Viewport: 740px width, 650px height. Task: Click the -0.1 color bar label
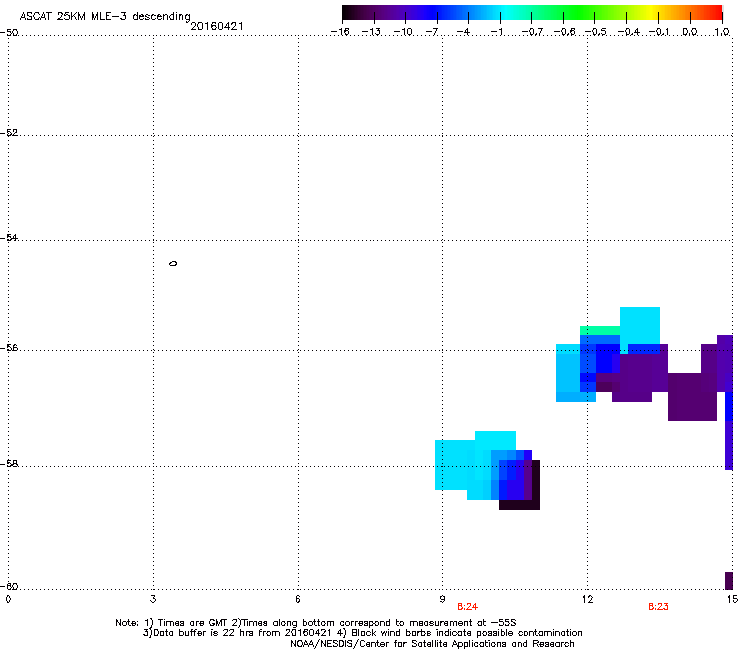[x=659, y=32]
